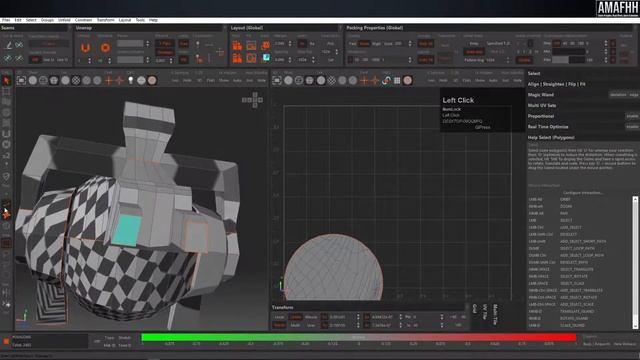Click the Margin stepper in Layout panel

coord(290,43)
